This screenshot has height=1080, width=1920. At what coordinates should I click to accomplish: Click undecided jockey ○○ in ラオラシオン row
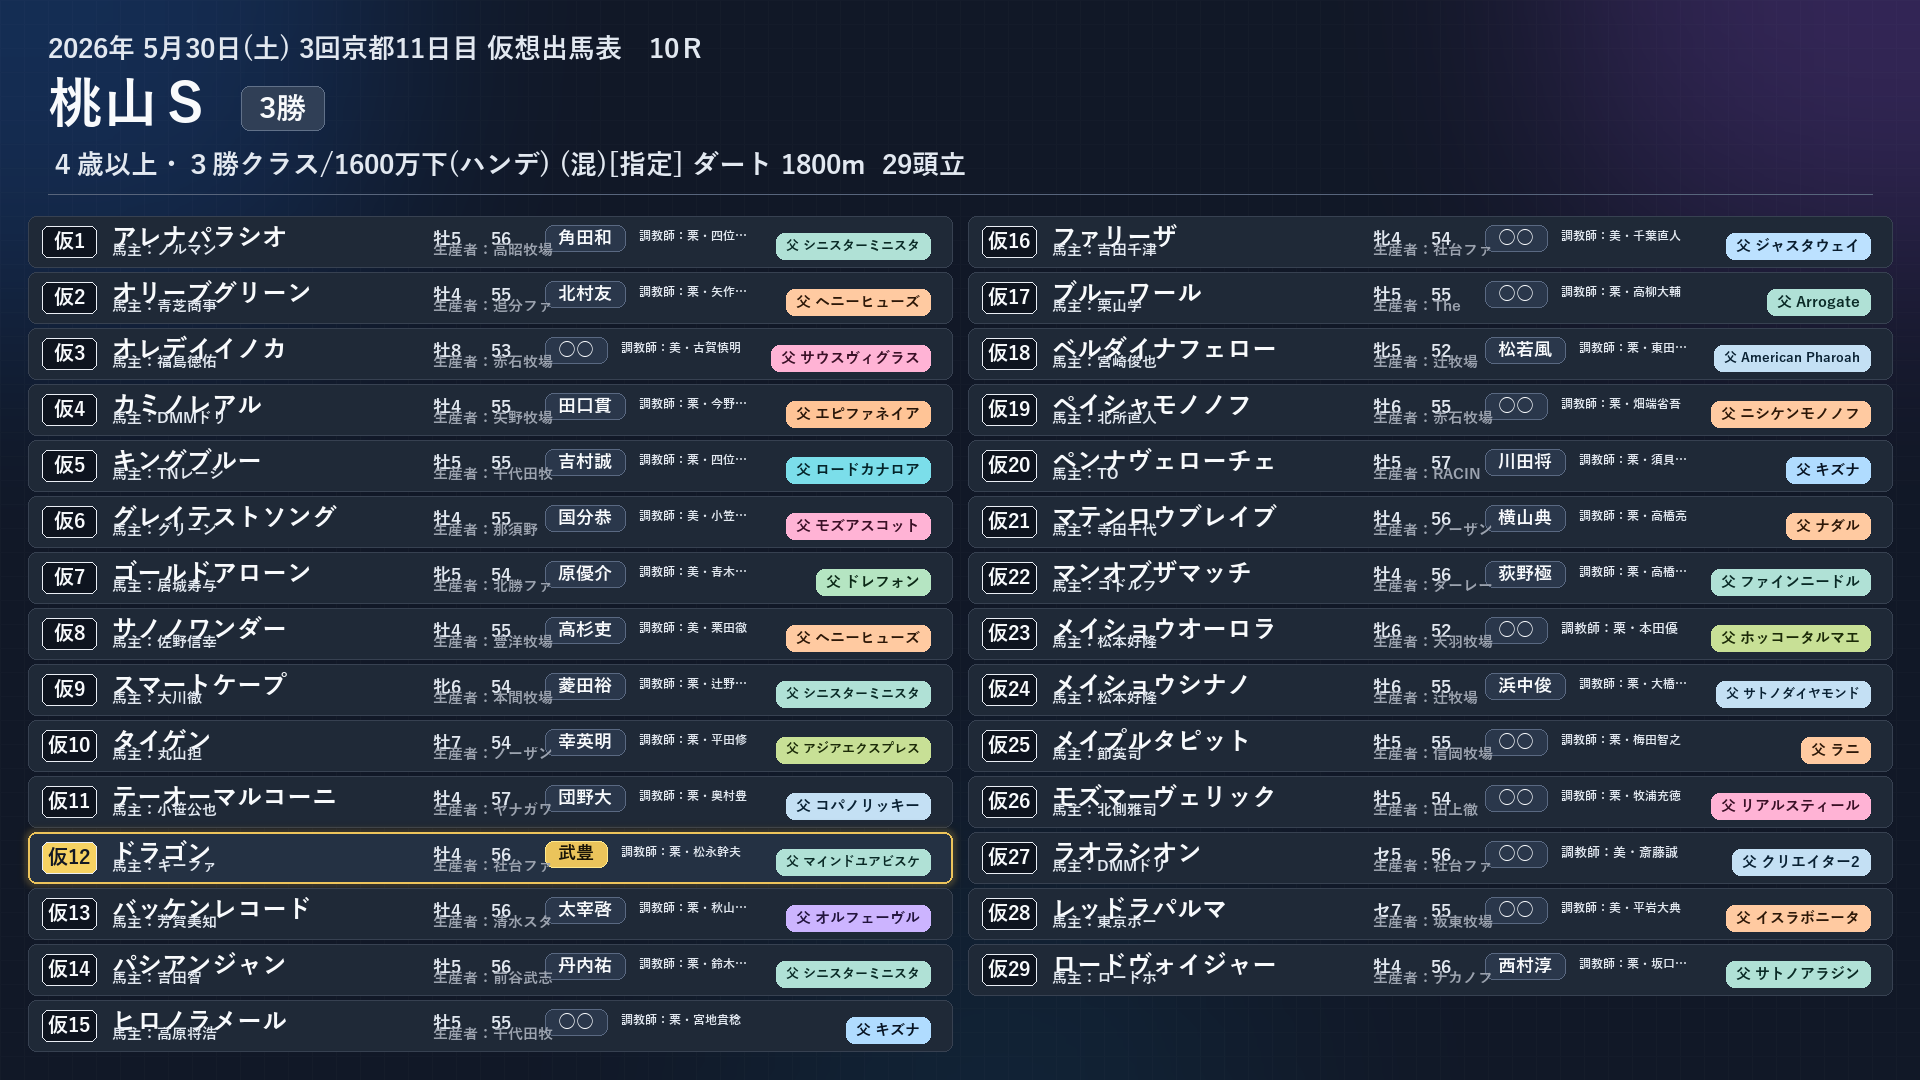point(1516,854)
